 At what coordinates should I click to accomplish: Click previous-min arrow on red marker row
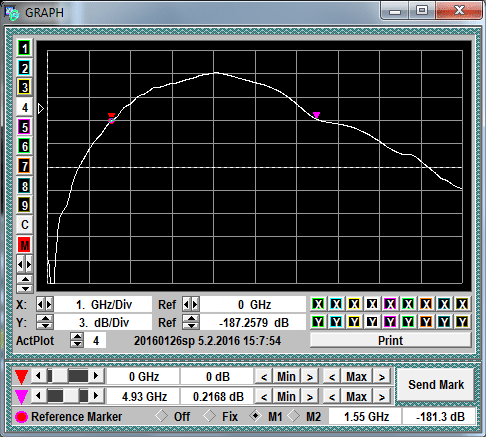point(264,377)
